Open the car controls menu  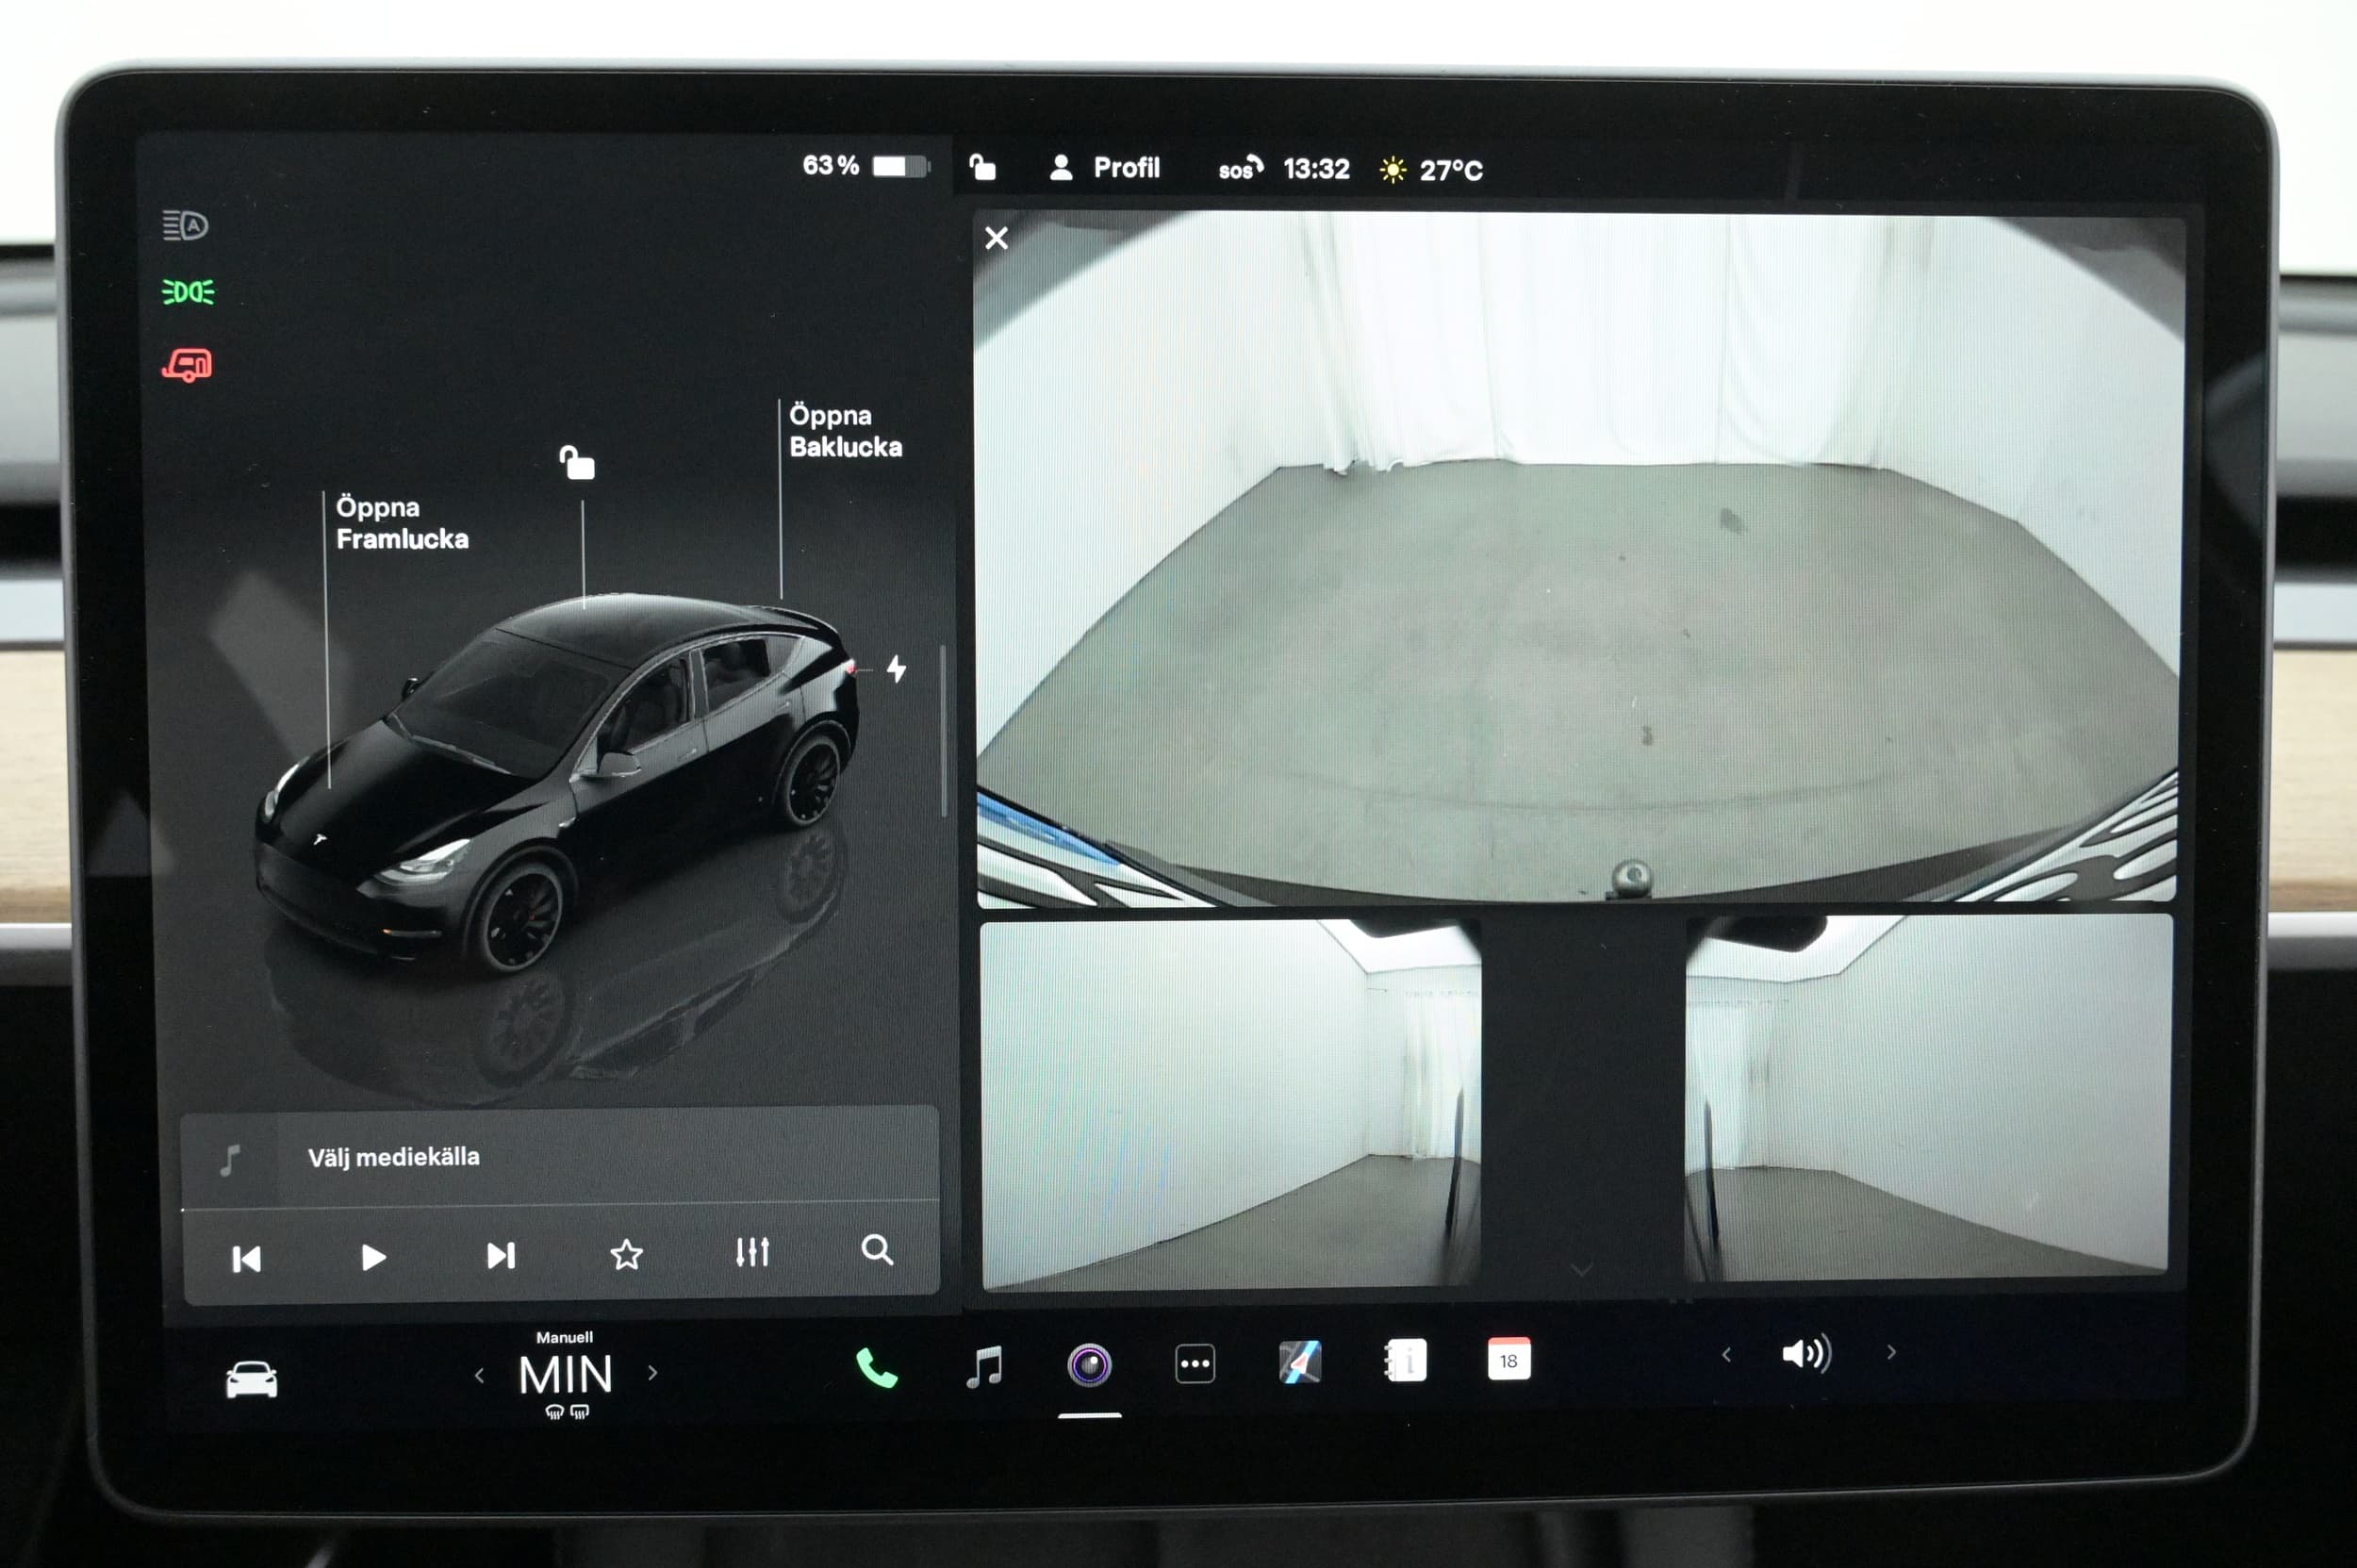(251, 1380)
